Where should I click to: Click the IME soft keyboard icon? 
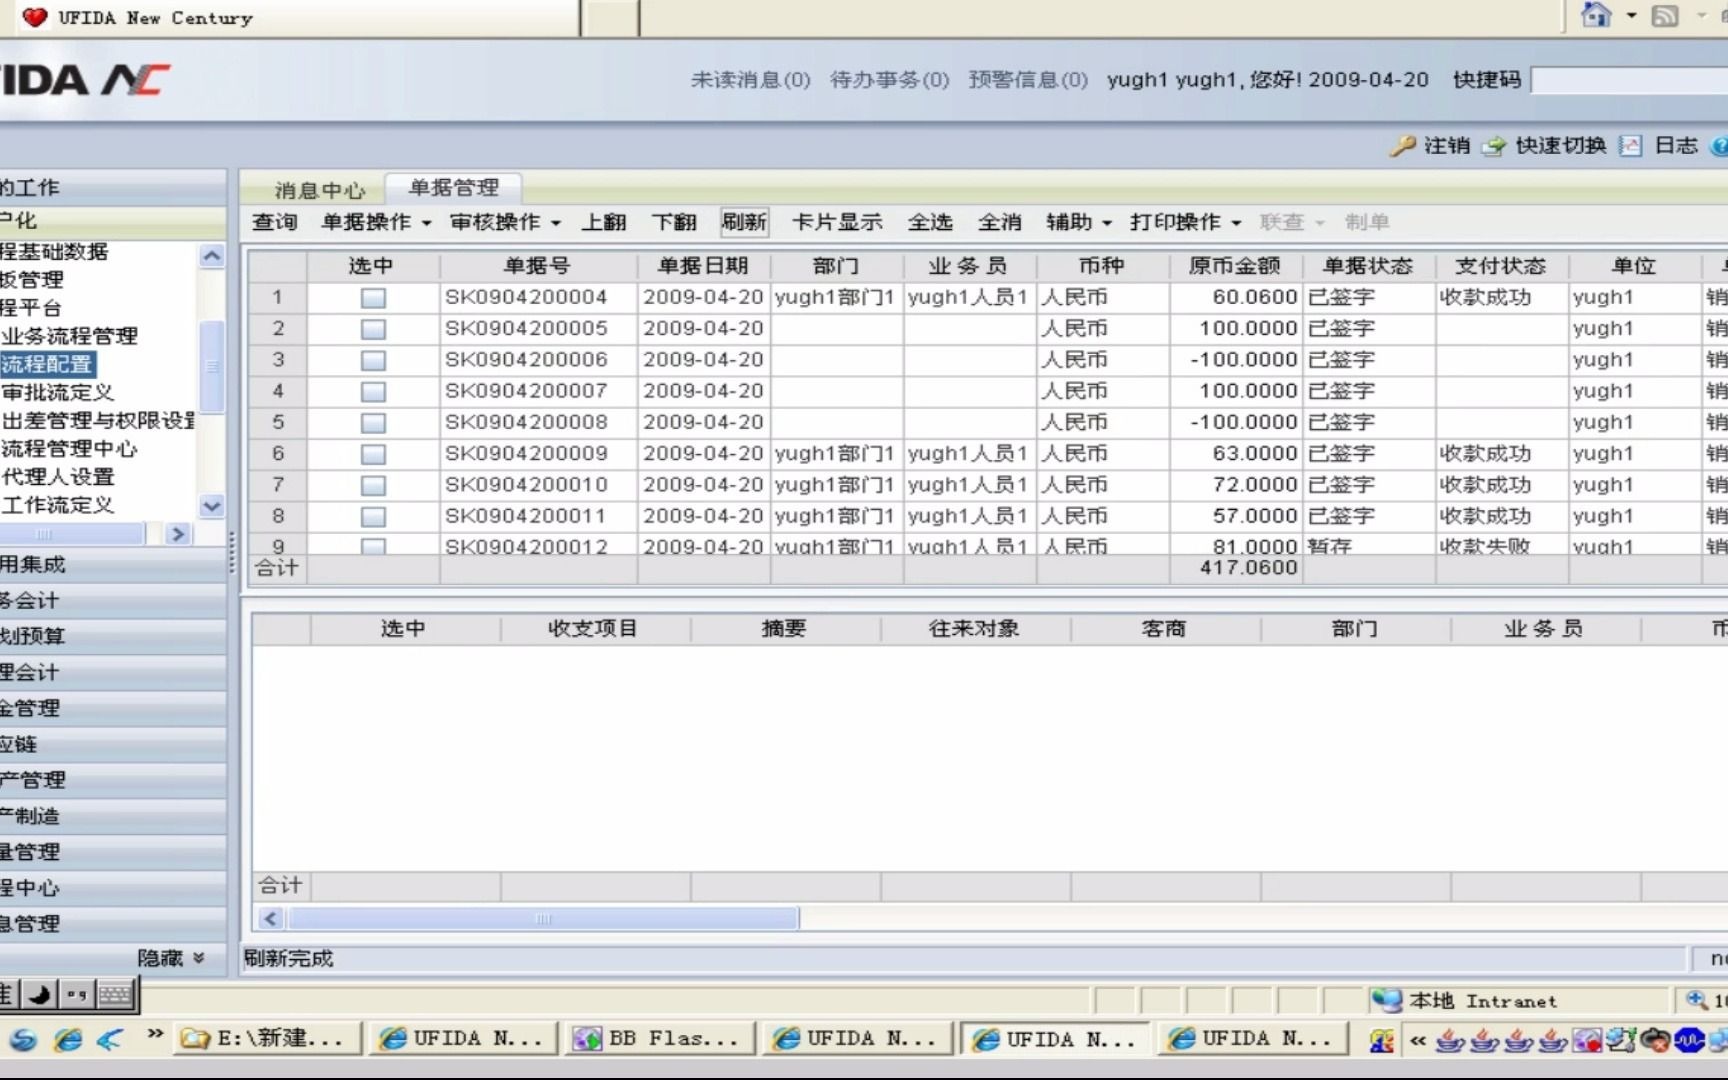(115, 994)
